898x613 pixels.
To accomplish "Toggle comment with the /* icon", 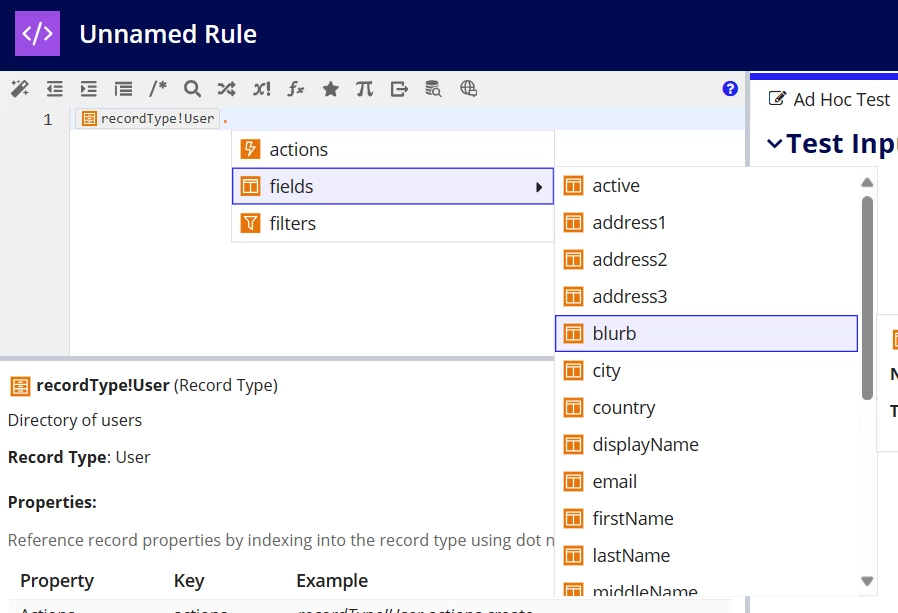I will coord(157,89).
